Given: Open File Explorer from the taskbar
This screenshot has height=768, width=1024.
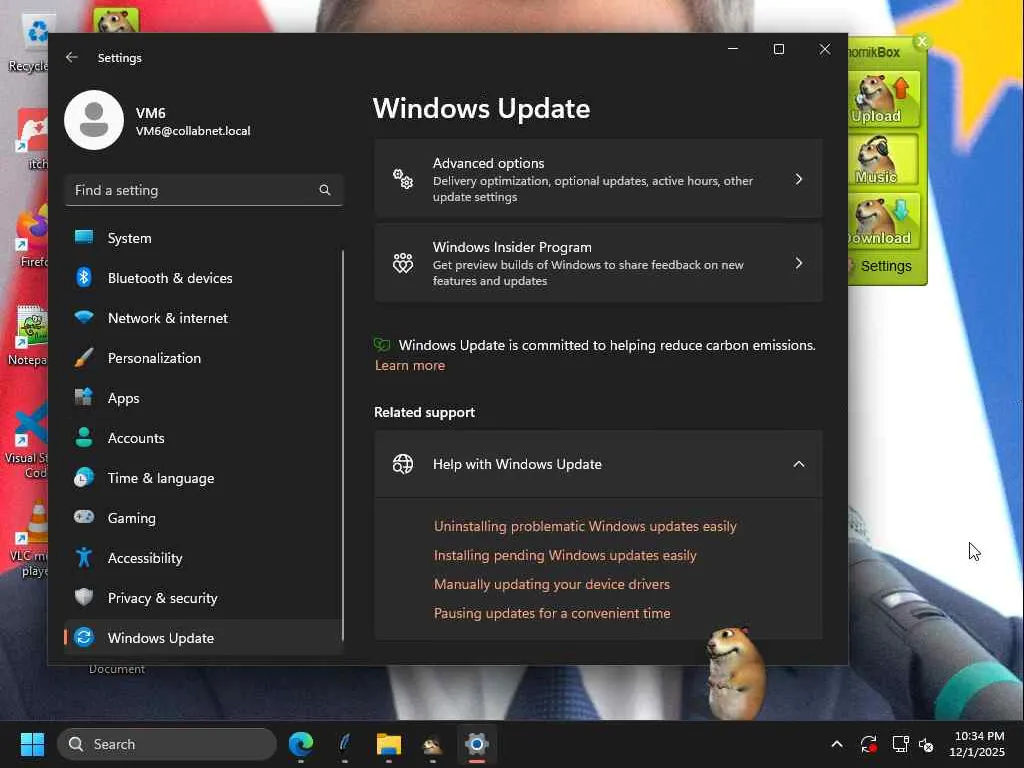Looking at the screenshot, I should click(389, 744).
